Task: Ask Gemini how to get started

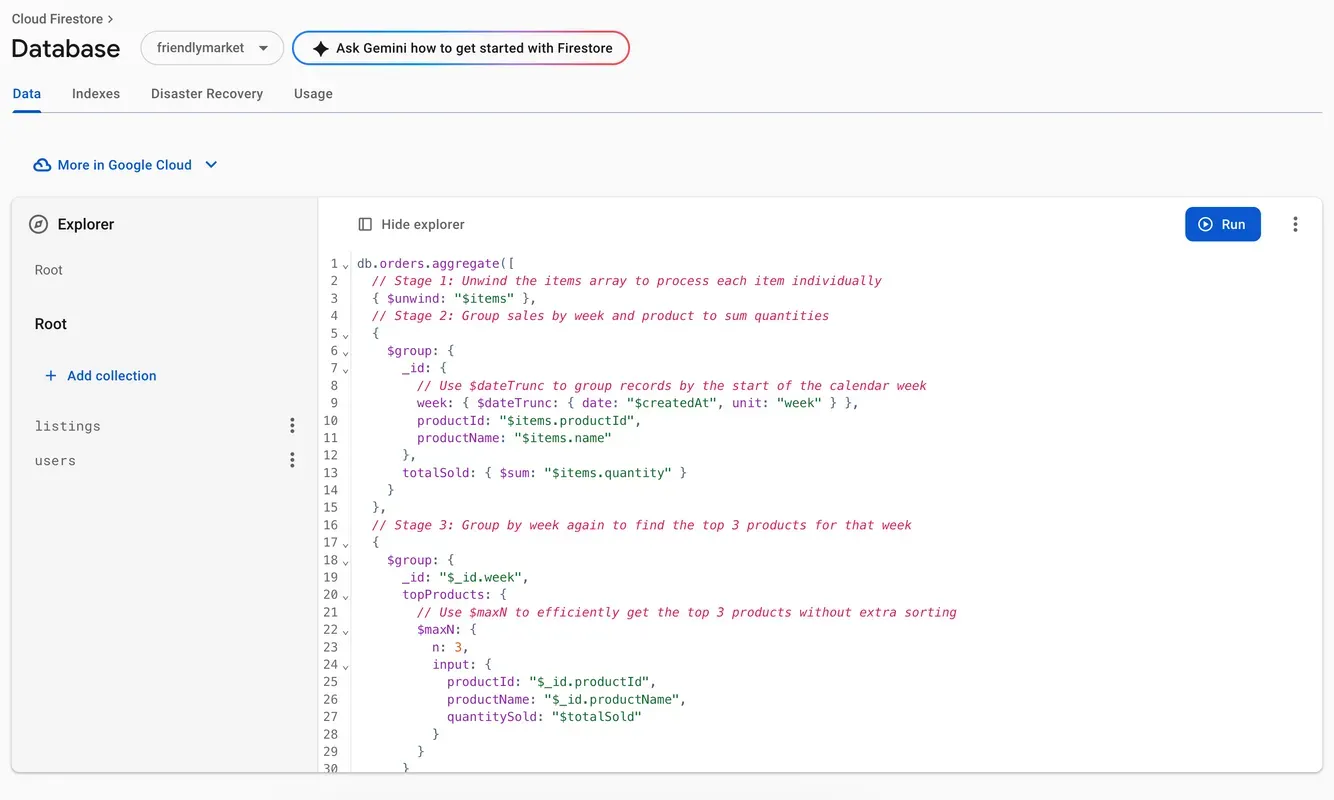Action: click(x=461, y=48)
